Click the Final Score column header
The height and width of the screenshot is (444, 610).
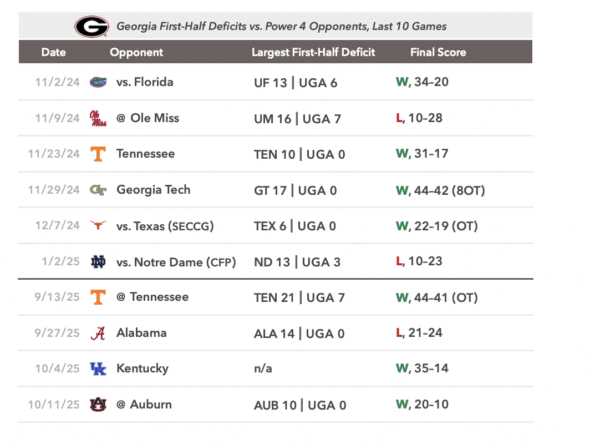[x=438, y=52]
